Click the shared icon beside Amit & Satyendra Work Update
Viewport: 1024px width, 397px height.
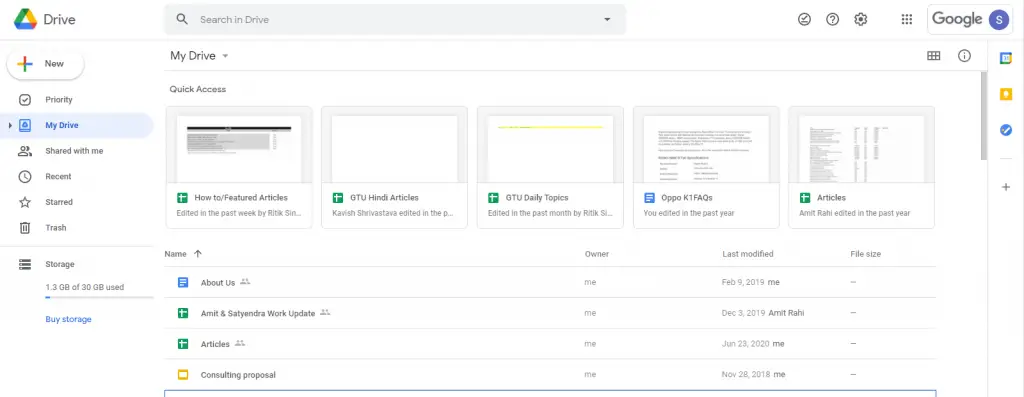(325, 313)
